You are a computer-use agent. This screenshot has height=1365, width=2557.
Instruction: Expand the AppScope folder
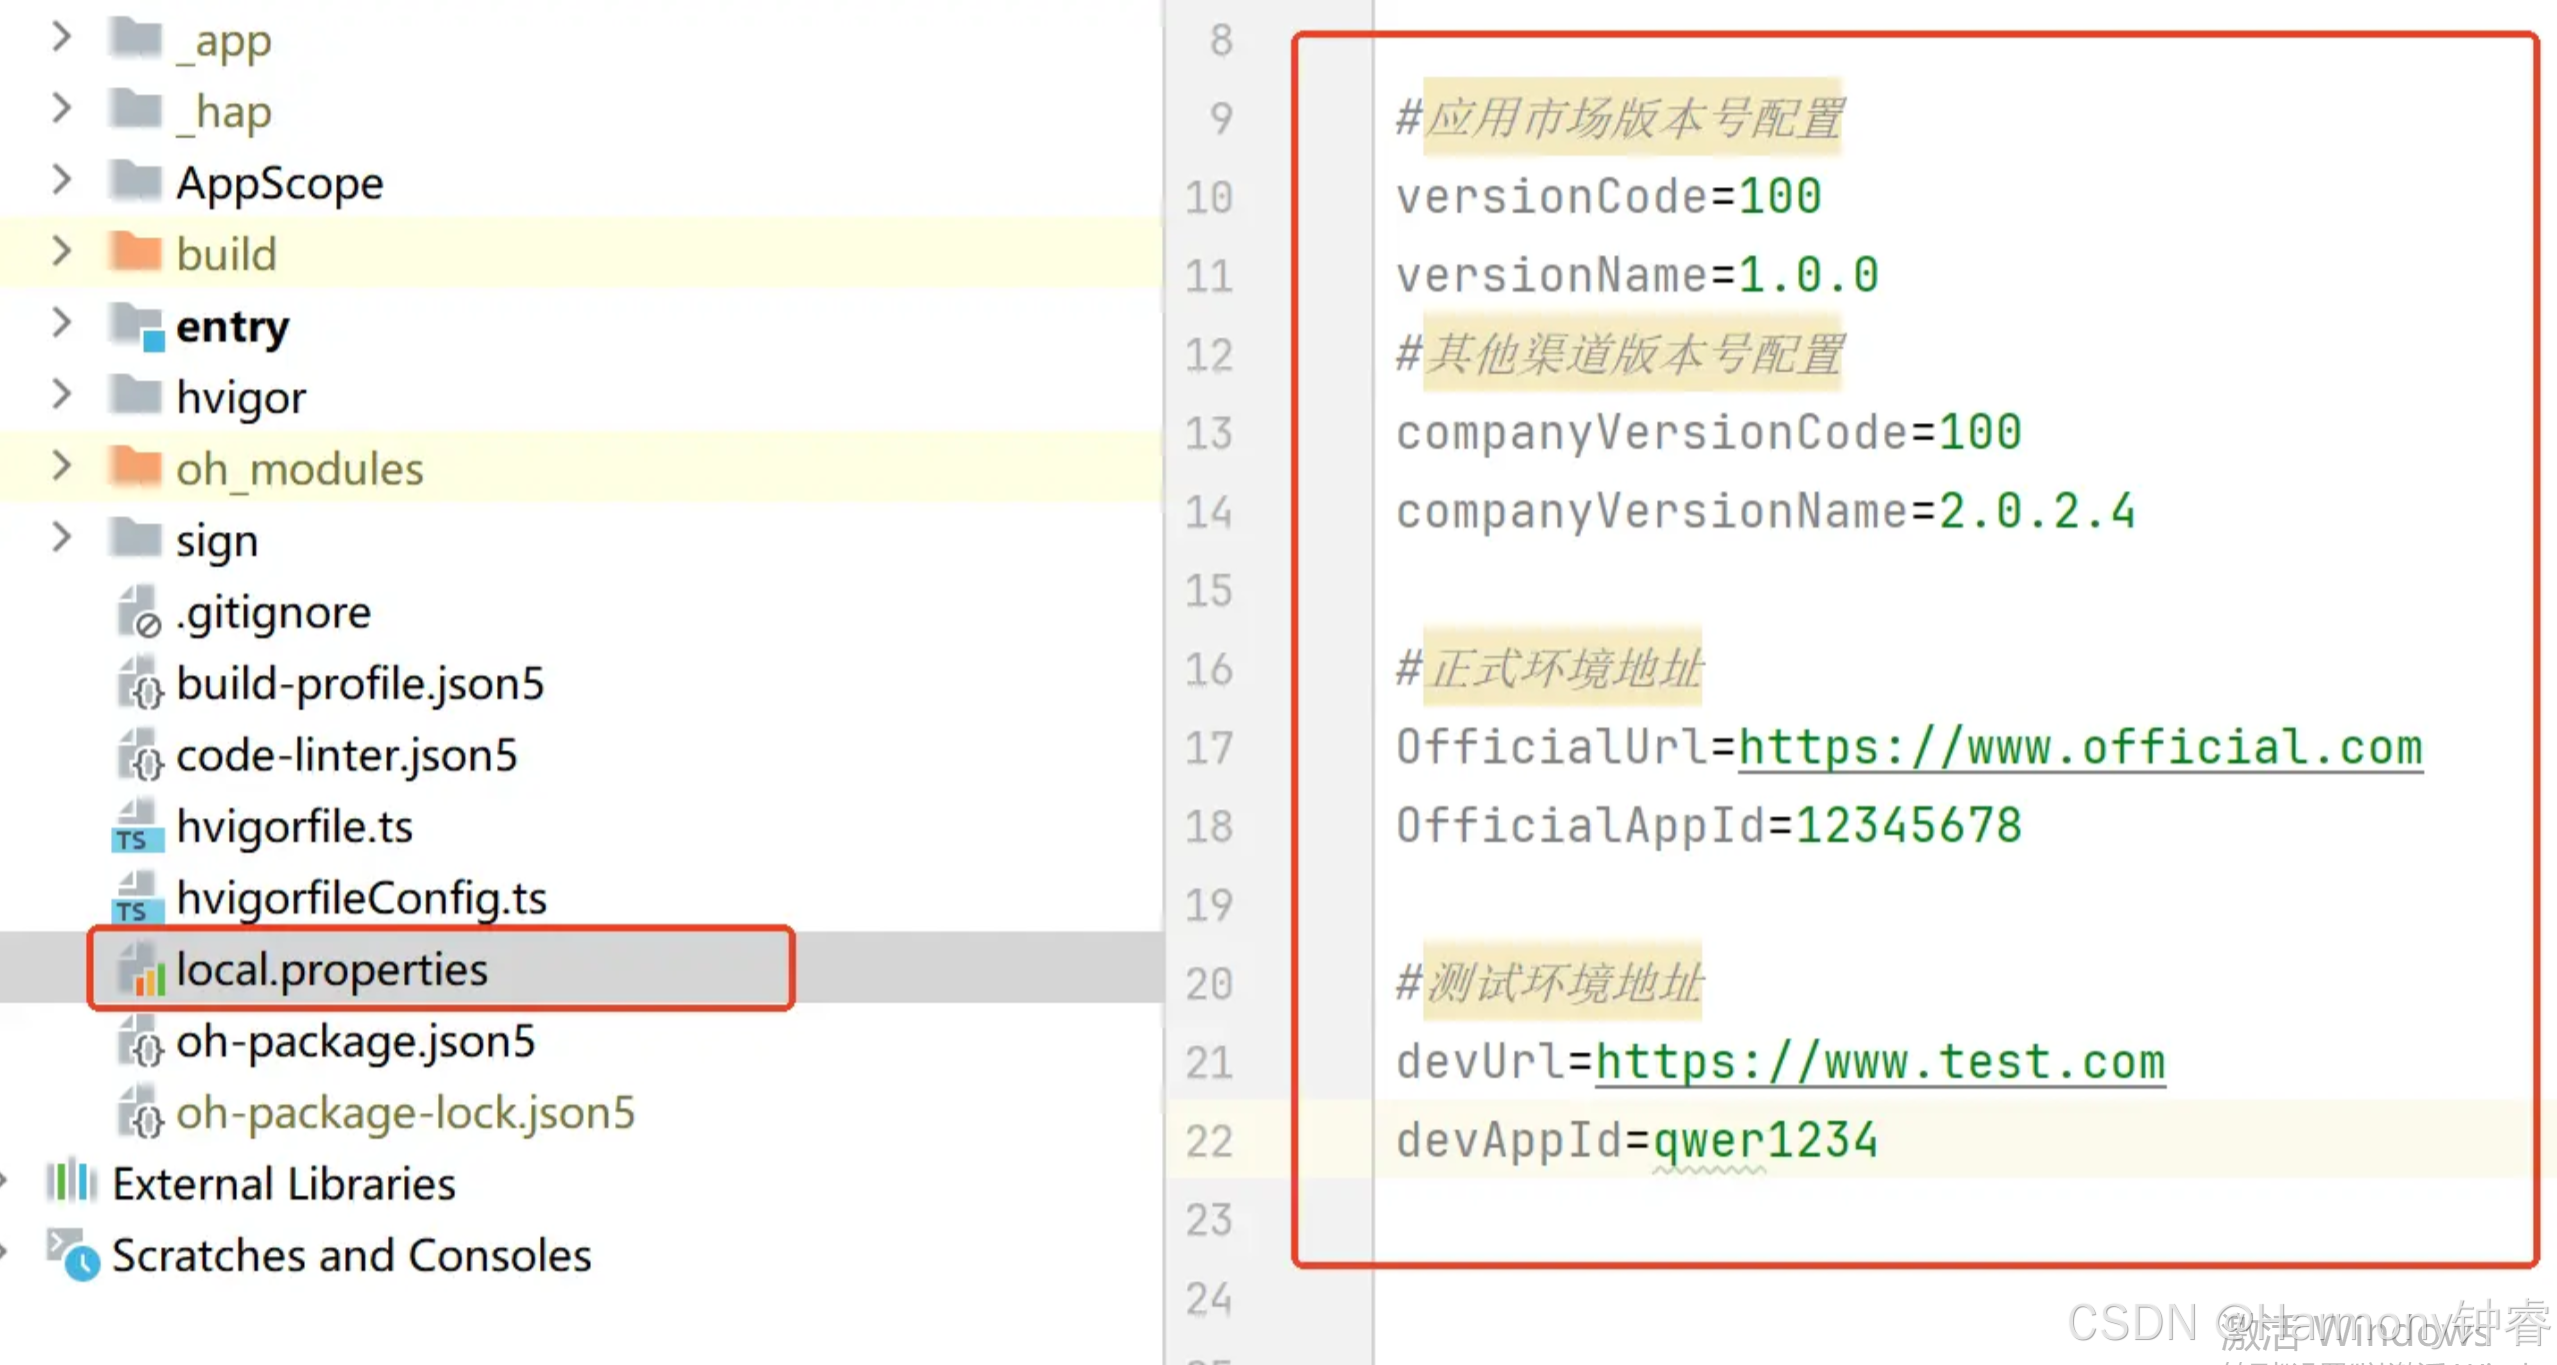click(x=62, y=181)
